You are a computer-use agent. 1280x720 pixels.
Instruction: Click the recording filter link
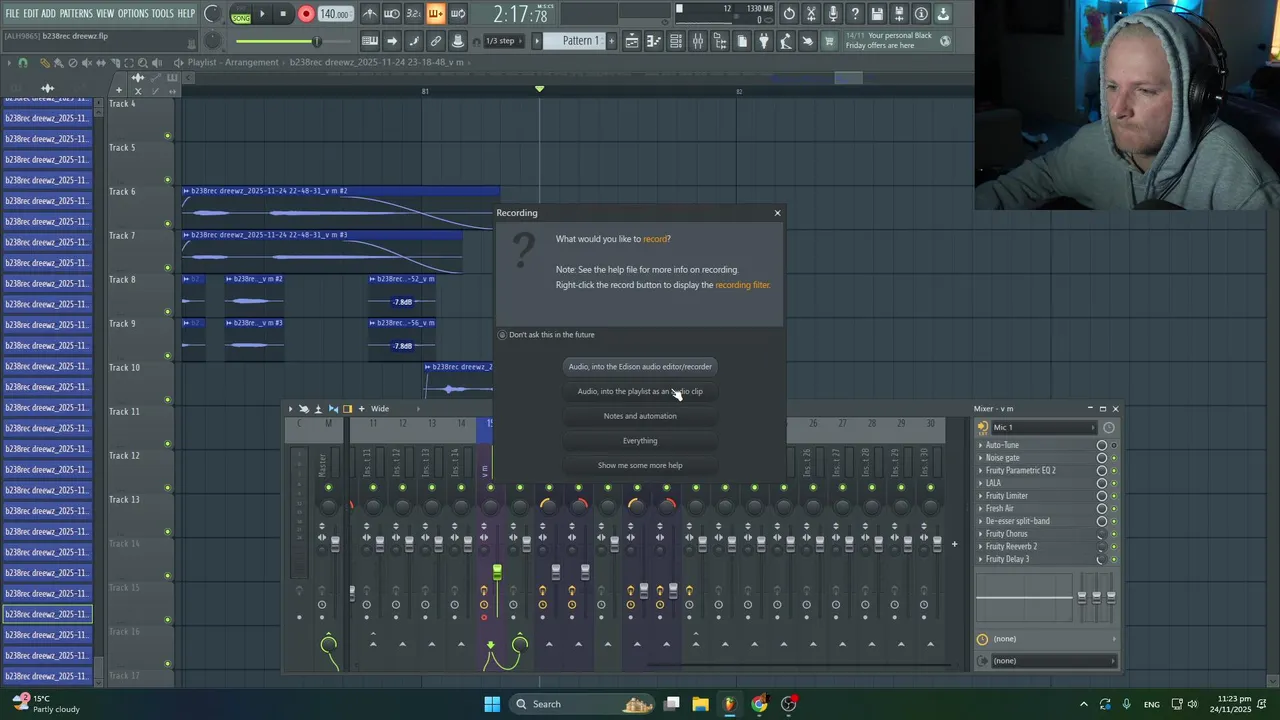coord(742,285)
